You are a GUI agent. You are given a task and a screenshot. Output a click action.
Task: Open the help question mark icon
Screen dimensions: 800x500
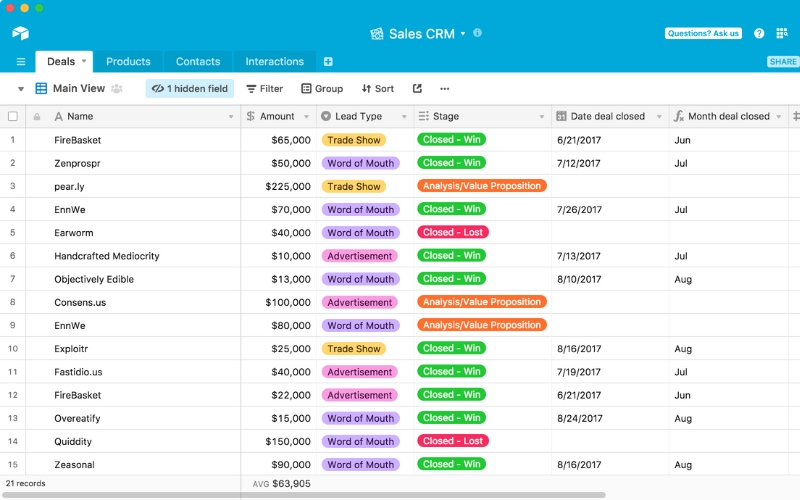click(x=759, y=33)
